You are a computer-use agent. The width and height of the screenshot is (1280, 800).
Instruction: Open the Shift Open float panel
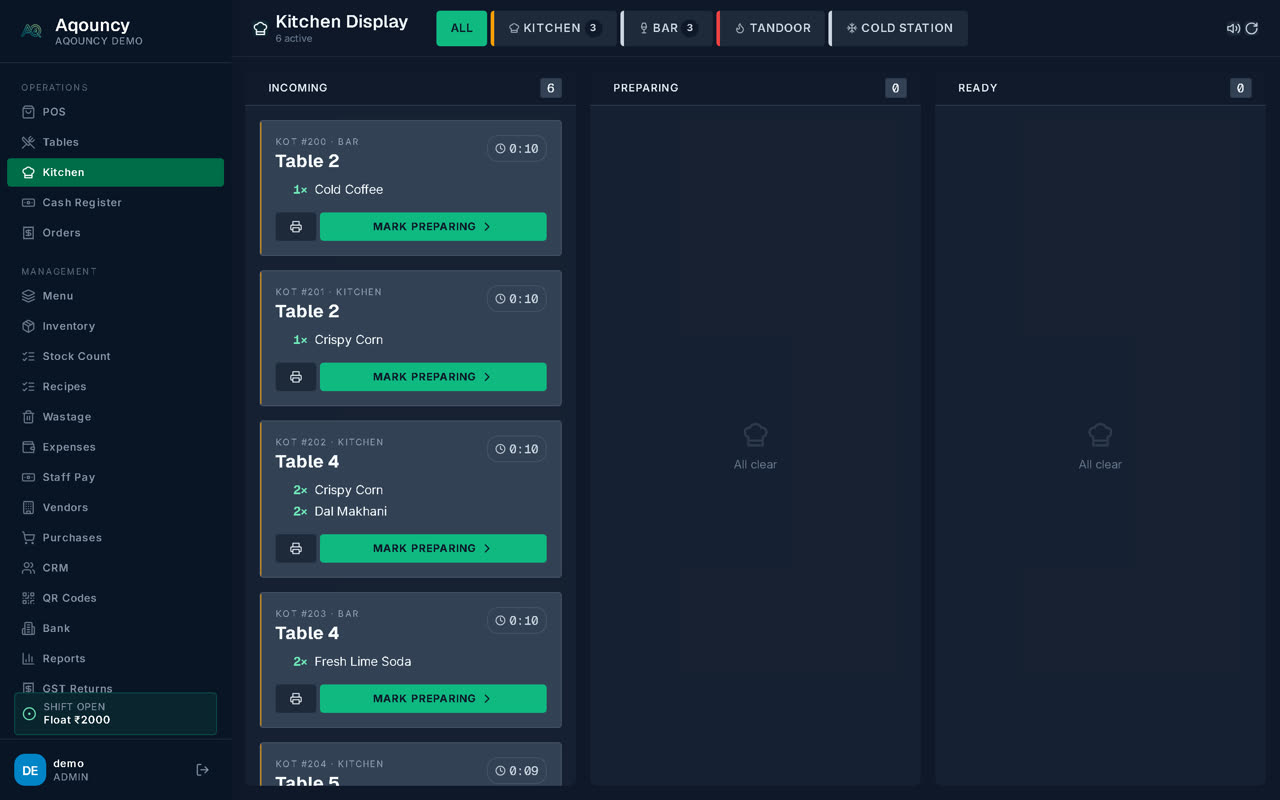(x=115, y=714)
